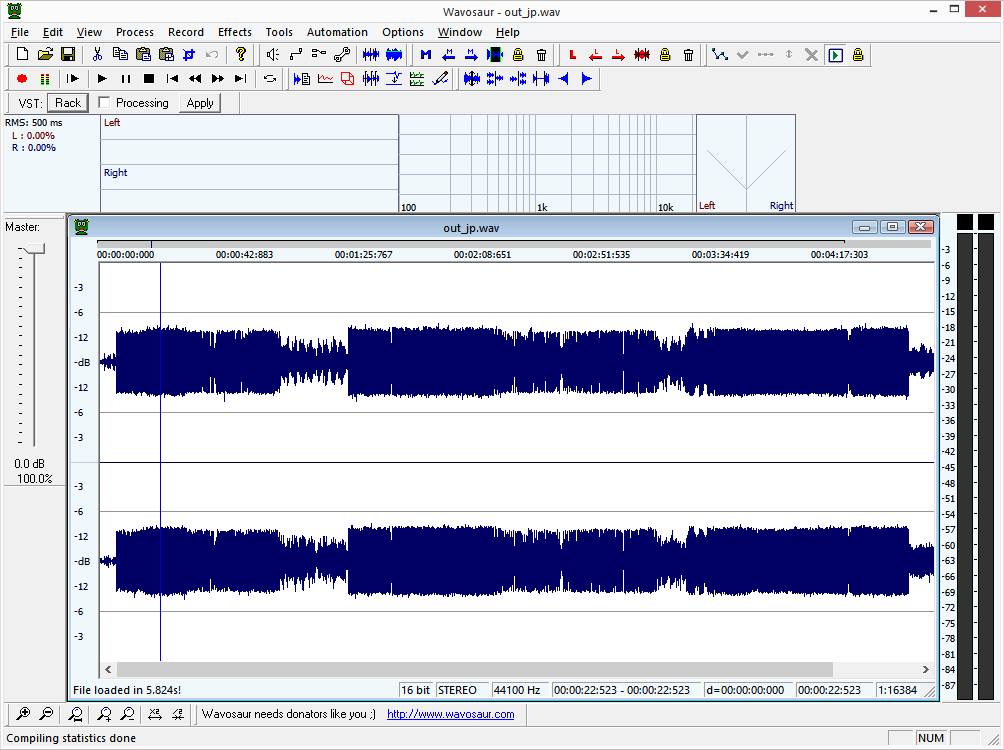Screen dimensions: 1004x750
Task: Toggle the loop playback icon
Action: point(270,79)
